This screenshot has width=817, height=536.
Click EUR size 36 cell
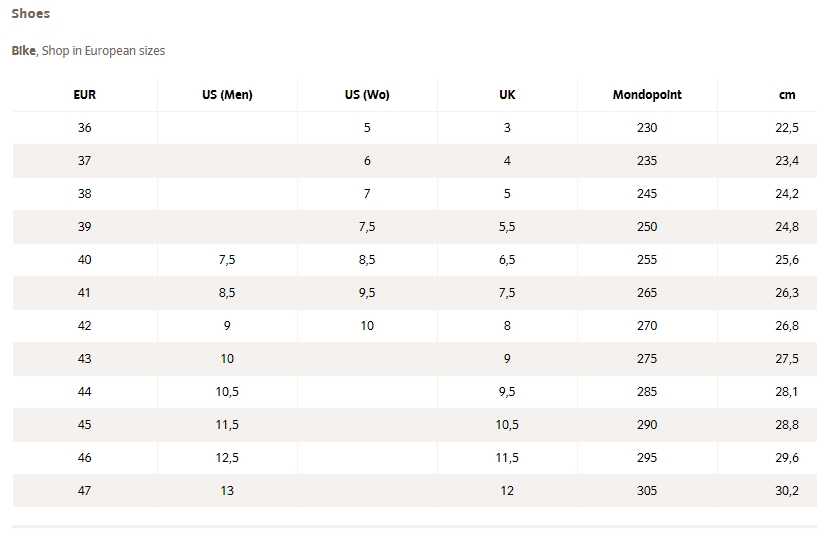[84, 128]
